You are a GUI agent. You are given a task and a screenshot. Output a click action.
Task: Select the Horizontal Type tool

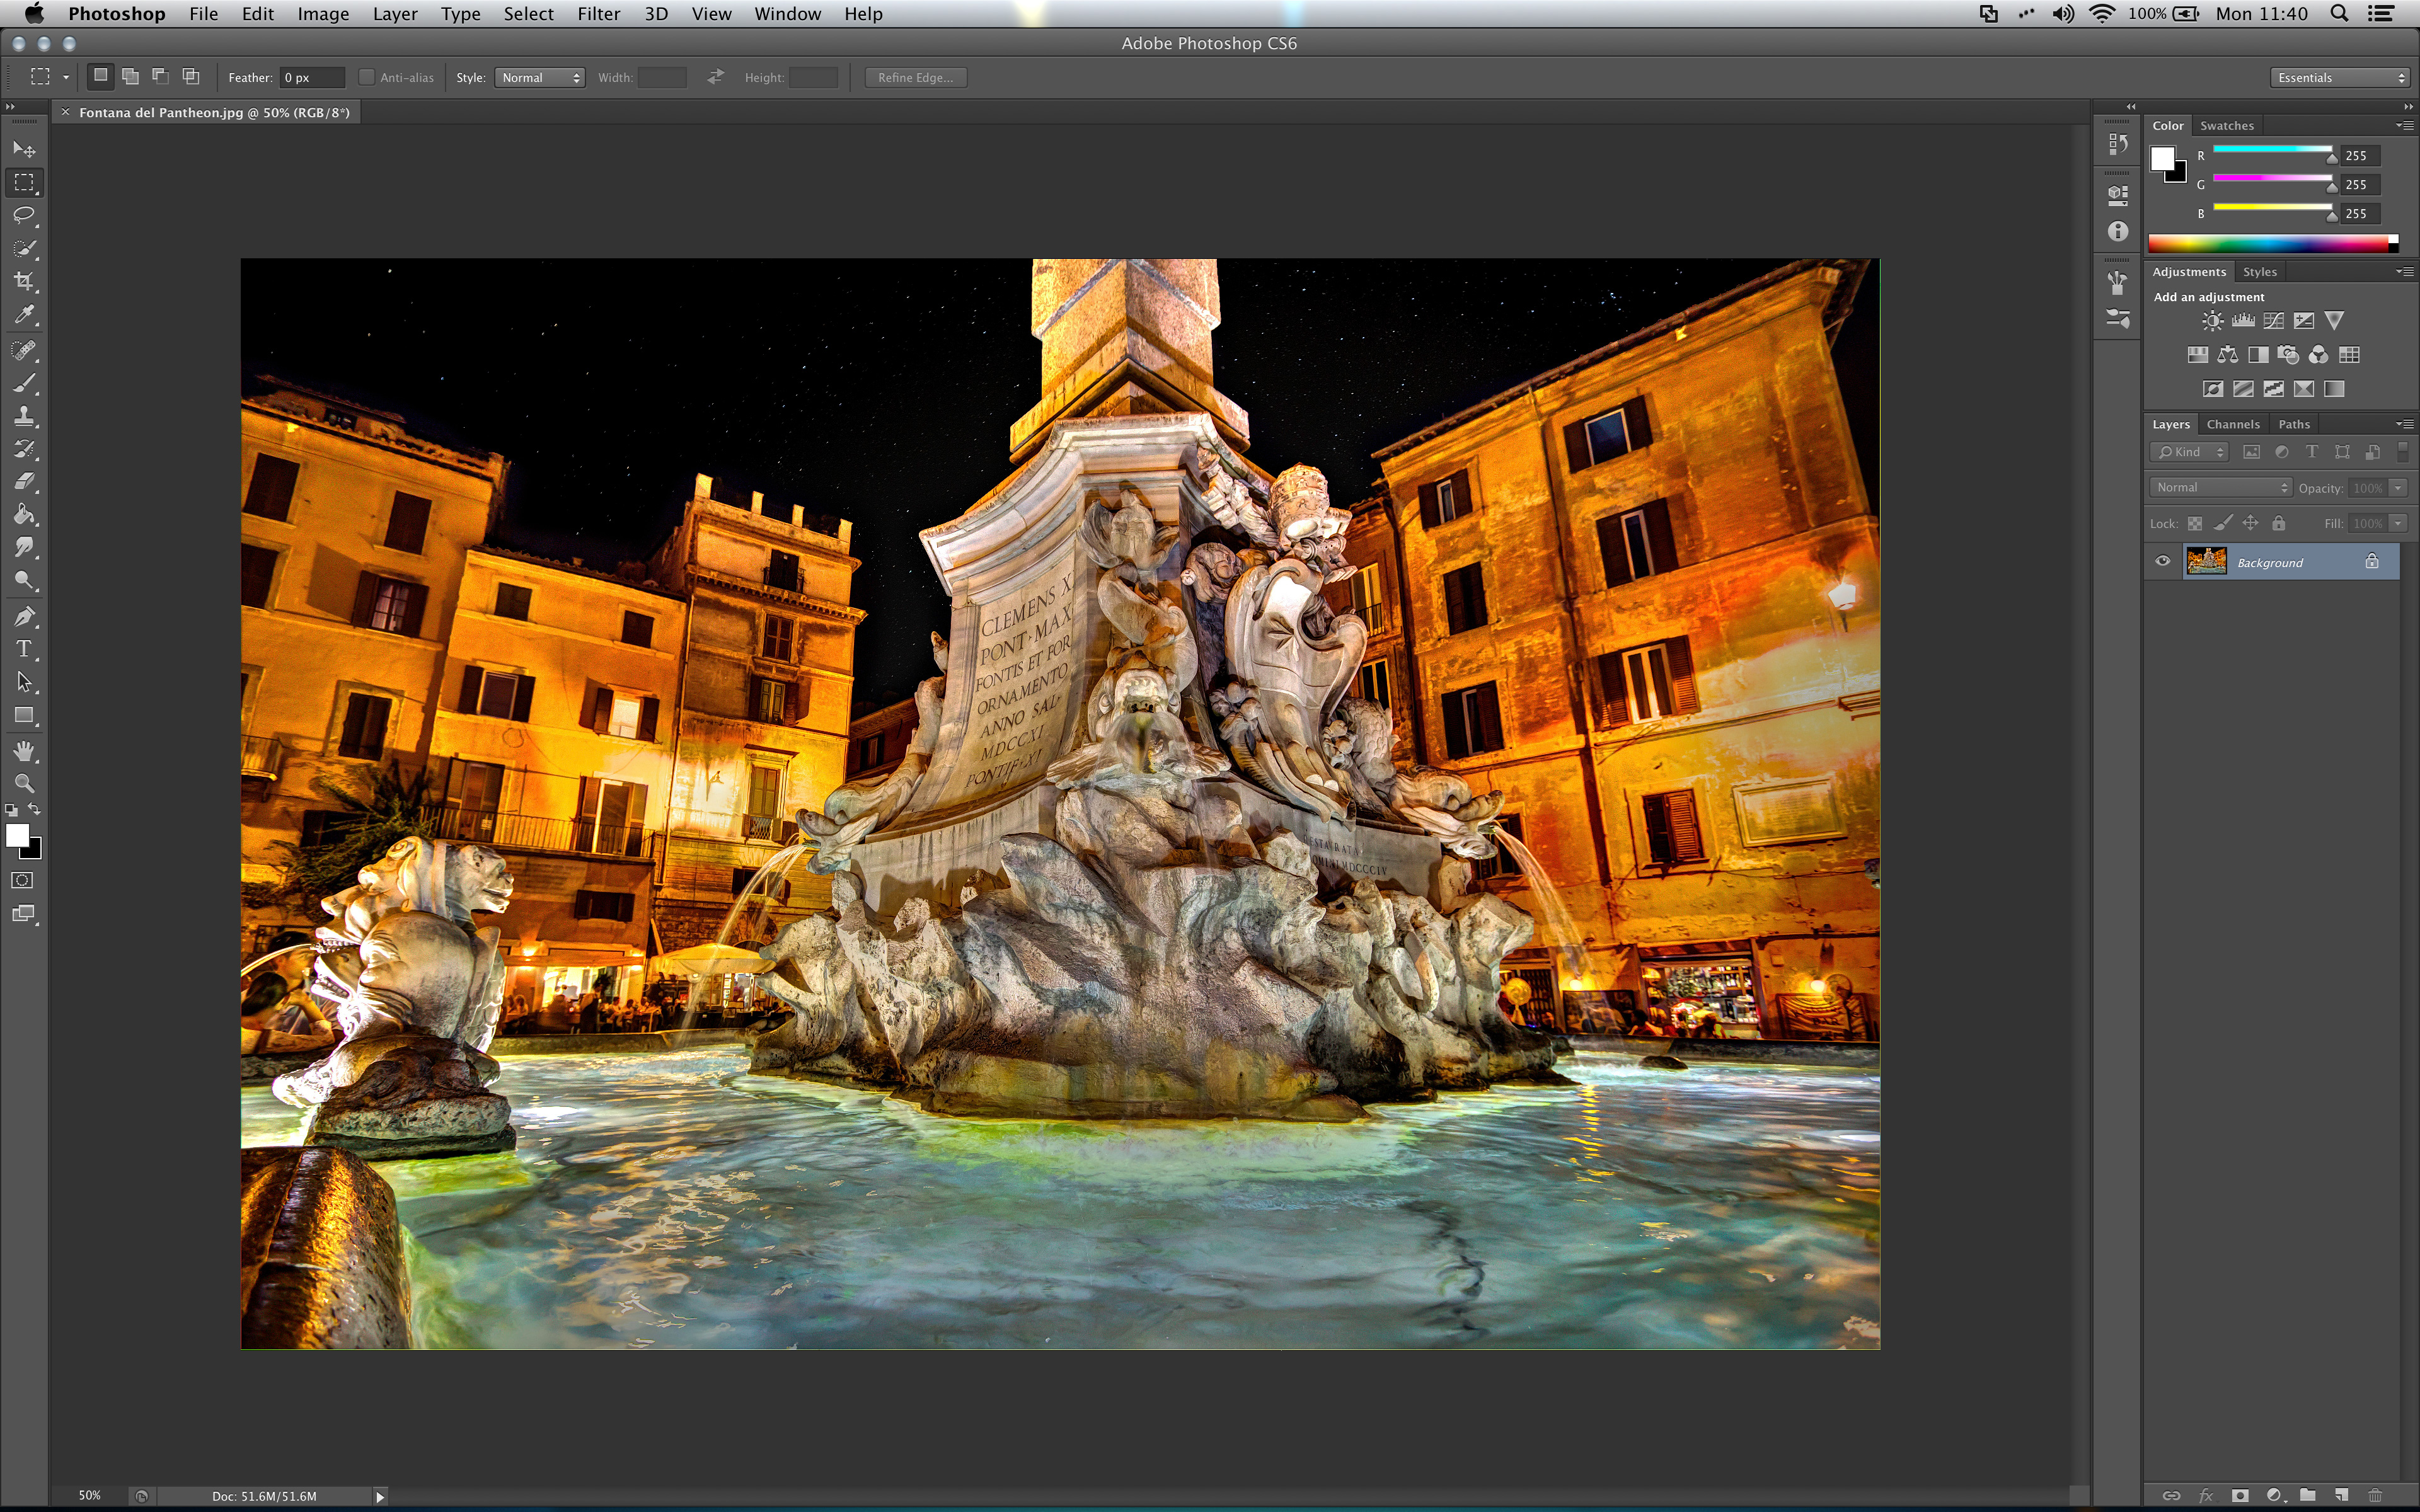pos(24,649)
